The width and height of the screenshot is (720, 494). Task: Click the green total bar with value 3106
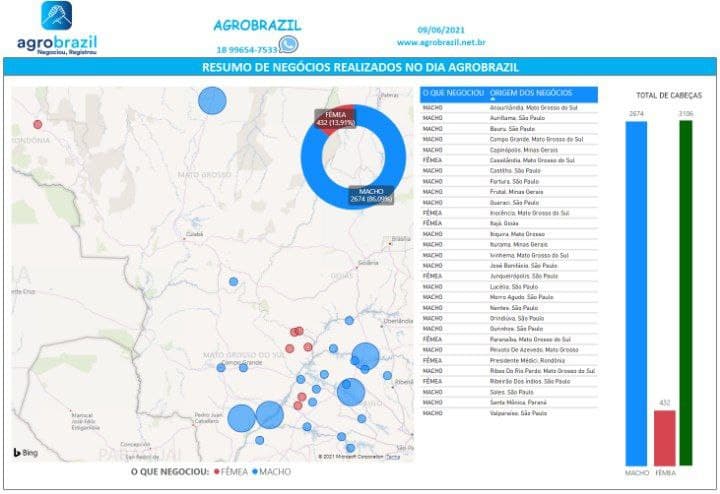pos(686,293)
